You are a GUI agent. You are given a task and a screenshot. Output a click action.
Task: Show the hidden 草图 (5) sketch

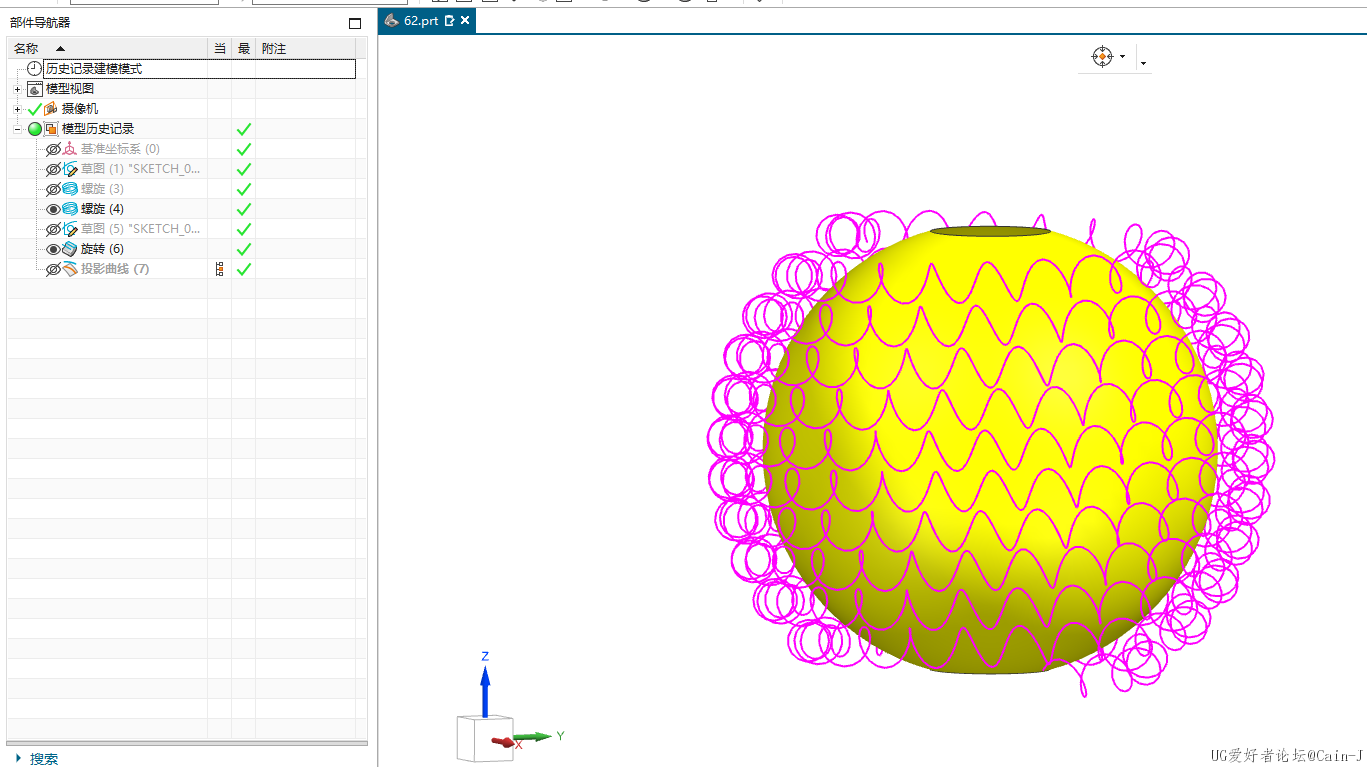pyautogui.click(x=54, y=229)
